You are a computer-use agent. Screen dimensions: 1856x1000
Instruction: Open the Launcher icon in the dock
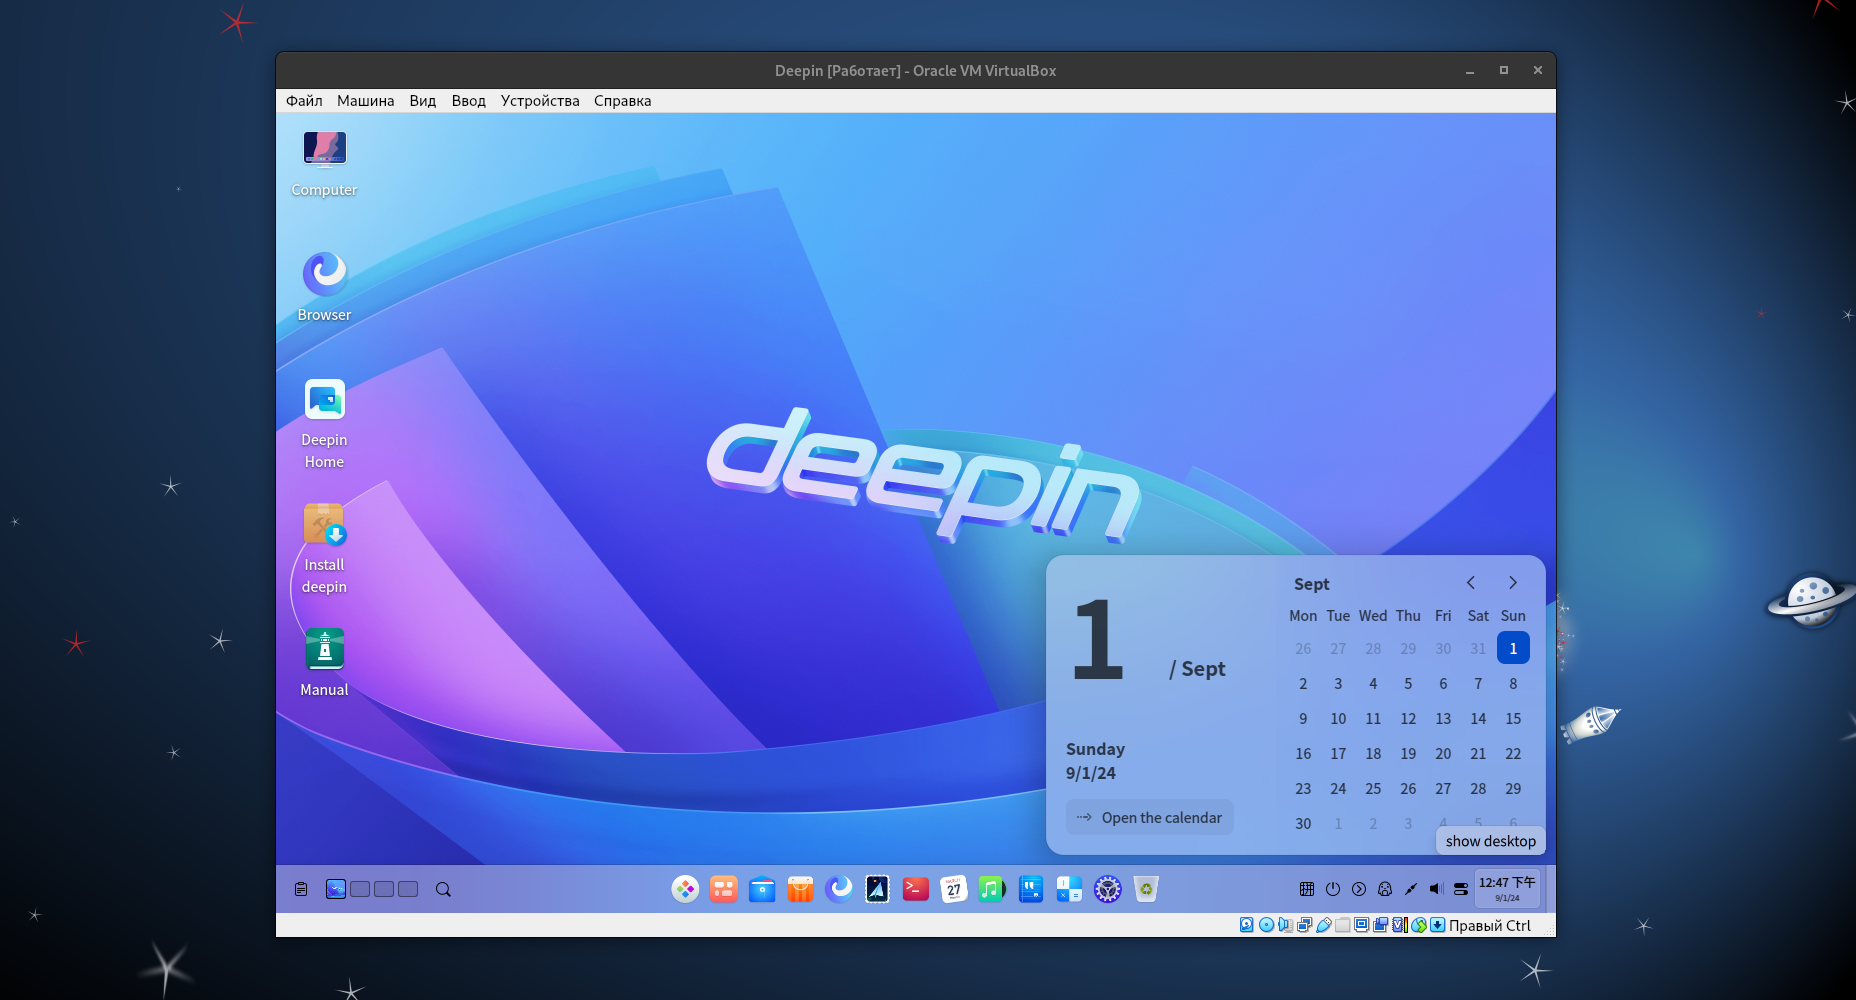tap(685, 889)
